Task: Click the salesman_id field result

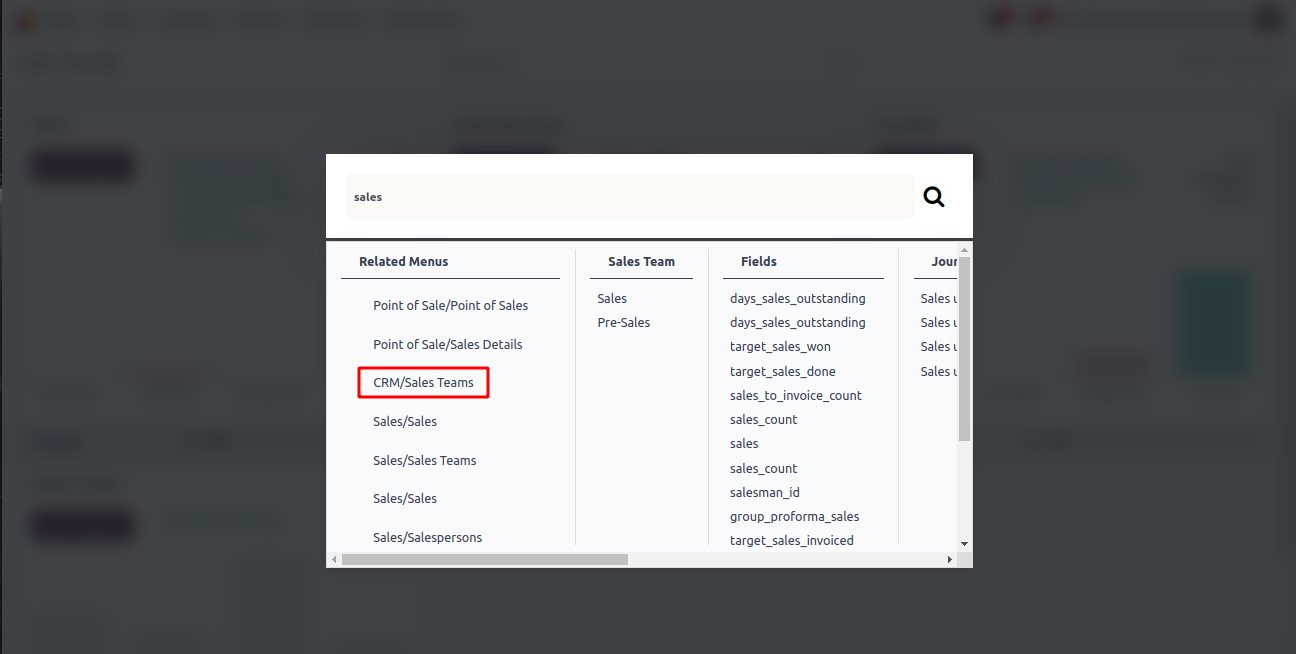Action: click(764, 493)
